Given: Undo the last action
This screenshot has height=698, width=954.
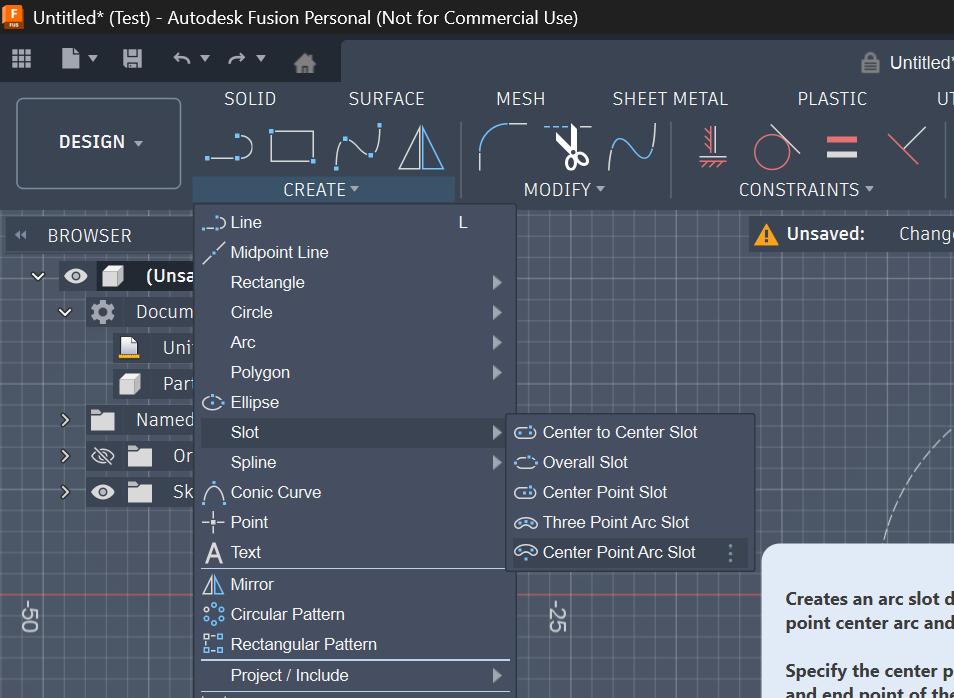Looking at the screenshot, I should coord(181,58).
